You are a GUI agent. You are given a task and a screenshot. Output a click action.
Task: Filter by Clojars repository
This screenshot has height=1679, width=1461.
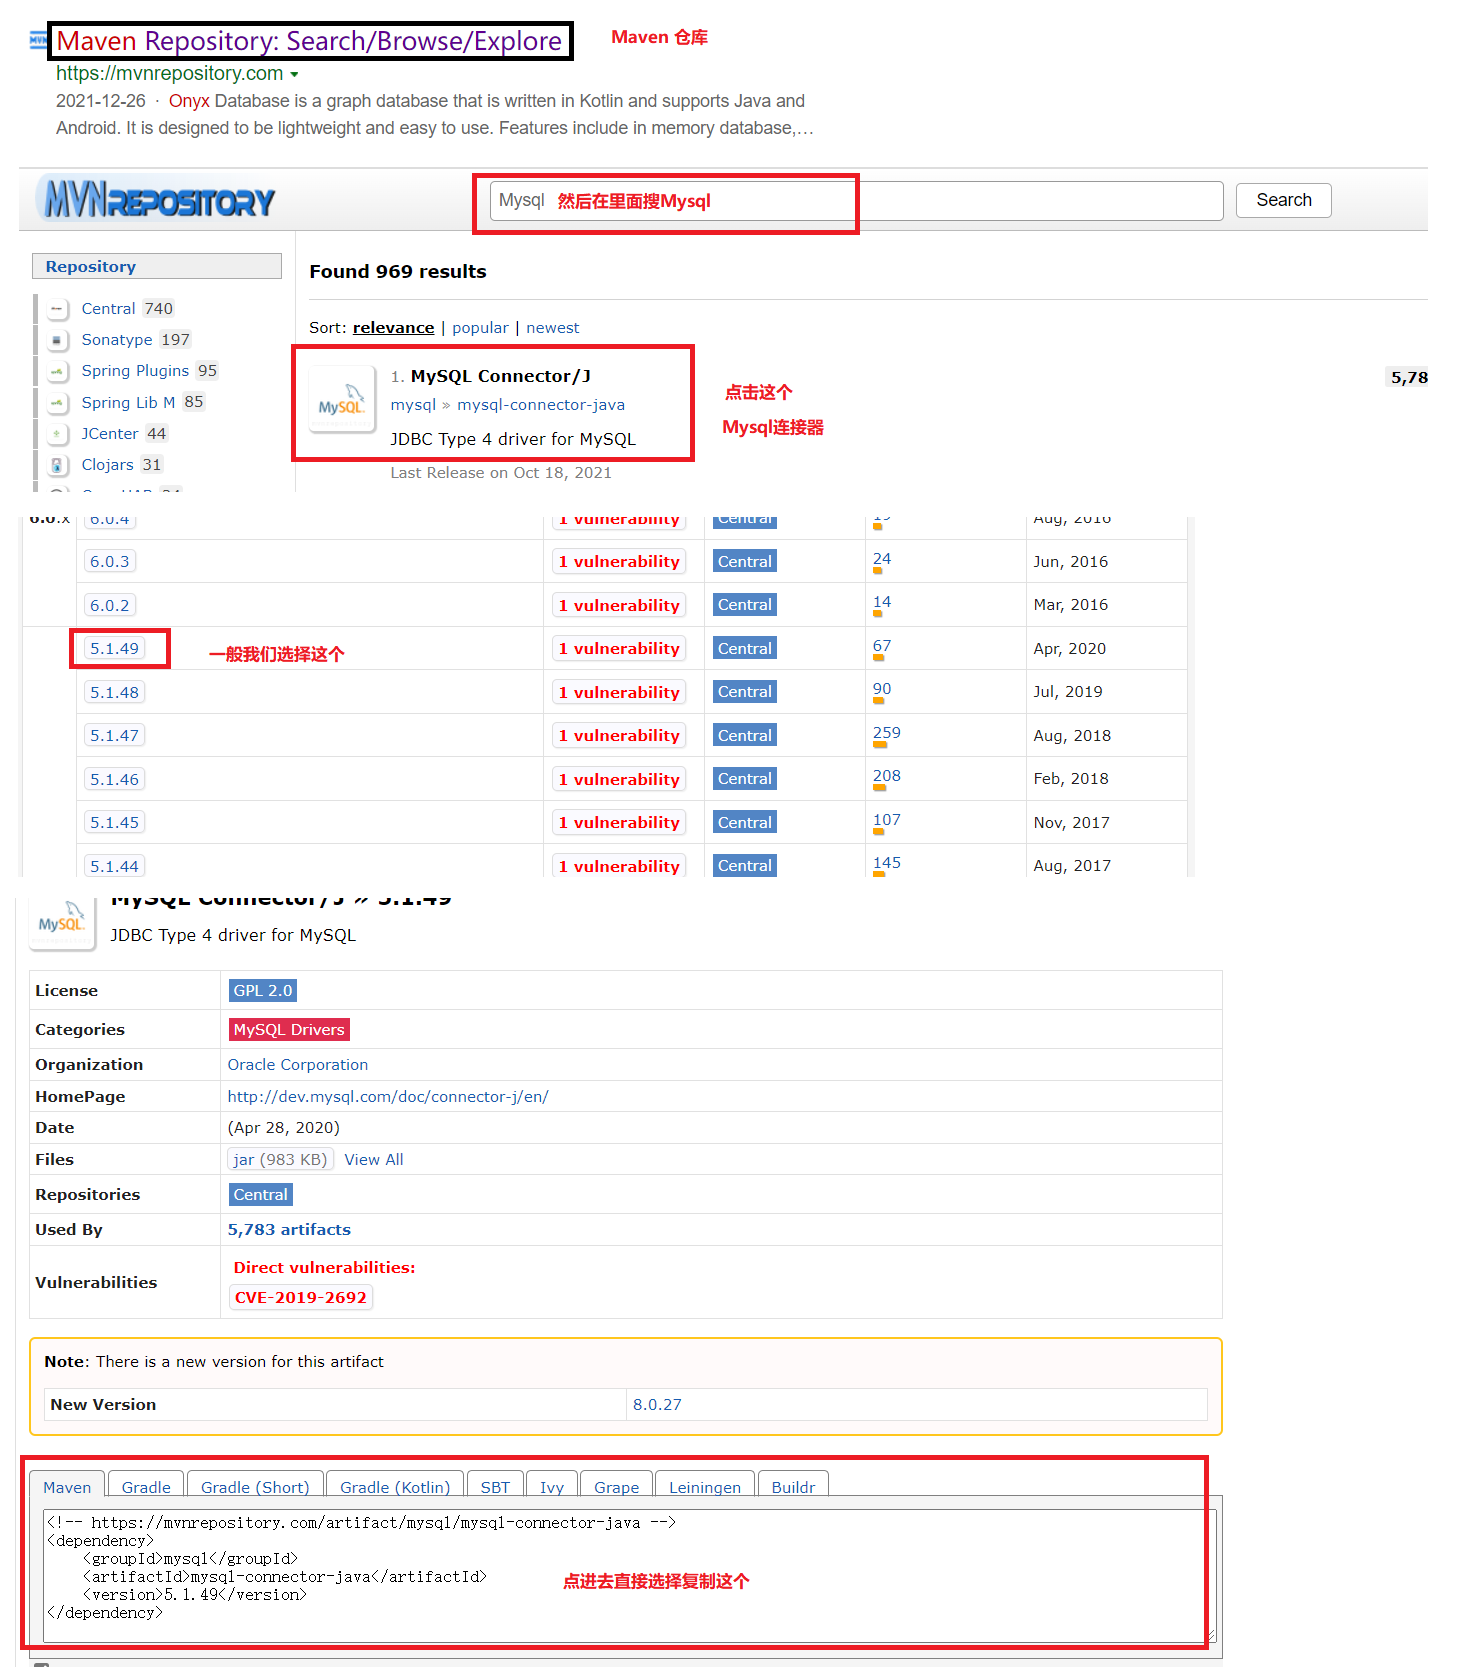click(107, 465)
